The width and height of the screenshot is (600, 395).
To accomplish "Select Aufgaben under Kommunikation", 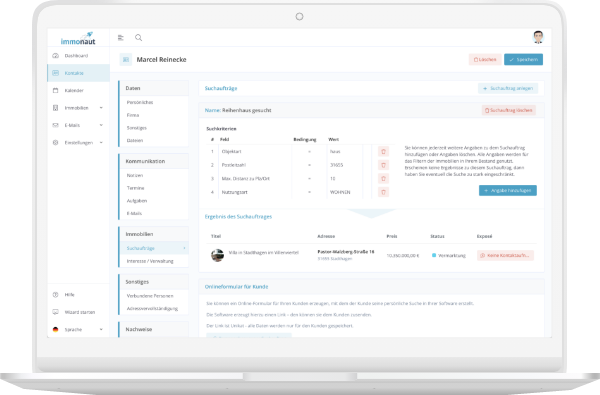I will tap(137, 201).
